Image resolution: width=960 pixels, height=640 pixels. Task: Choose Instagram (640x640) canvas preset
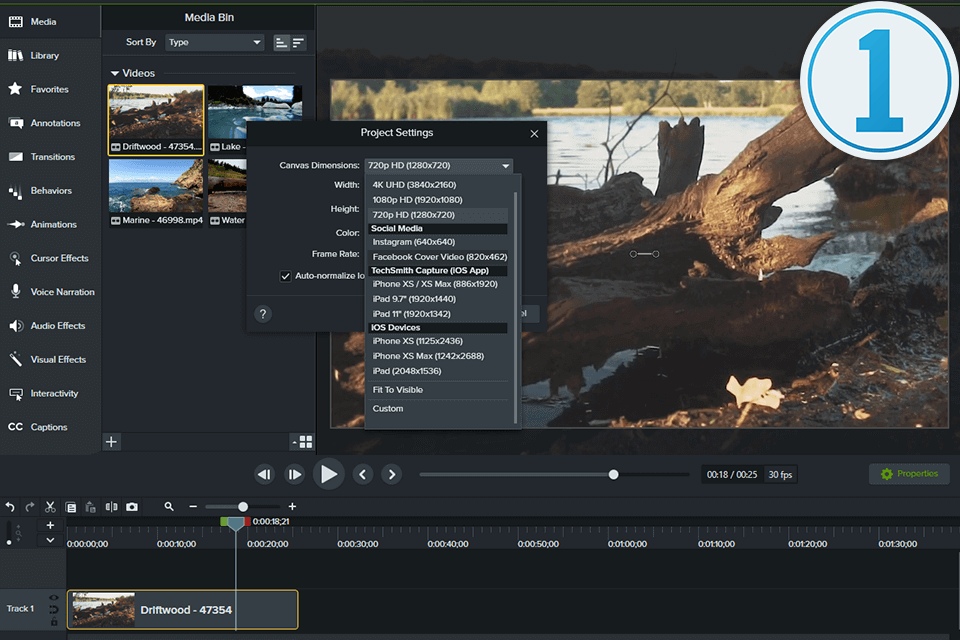[414, 242]
